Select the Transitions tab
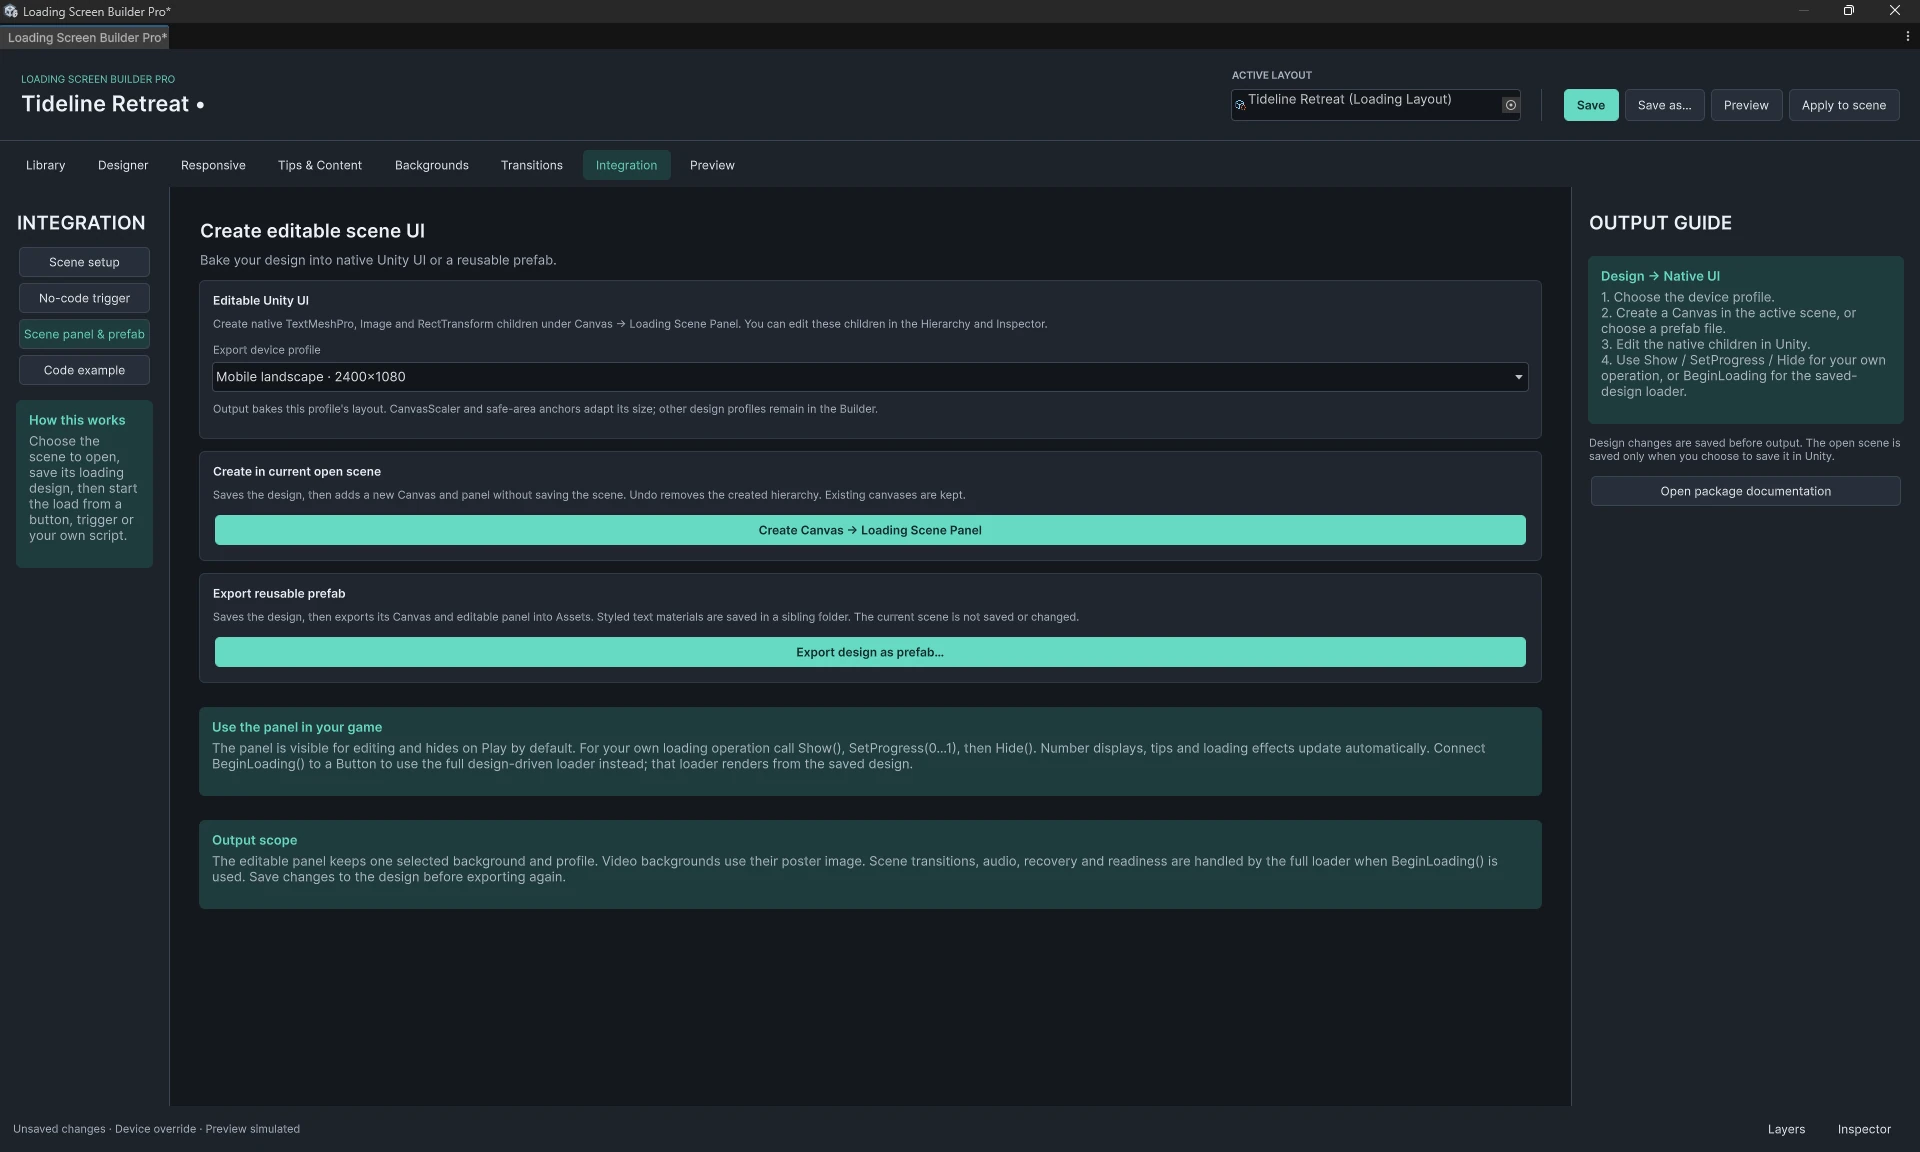This screenshot has height=1152, width=1920. point(532,165)
